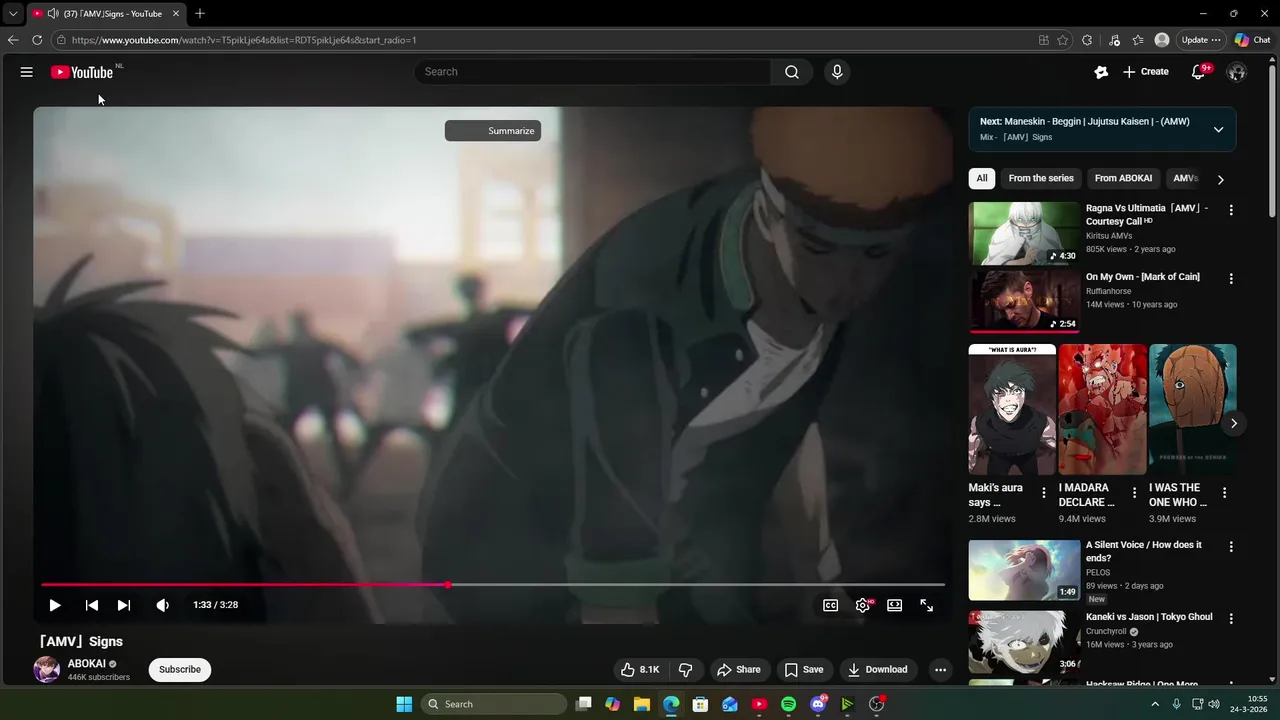
Task: Open player settings gear
Action: pos(863,605)
